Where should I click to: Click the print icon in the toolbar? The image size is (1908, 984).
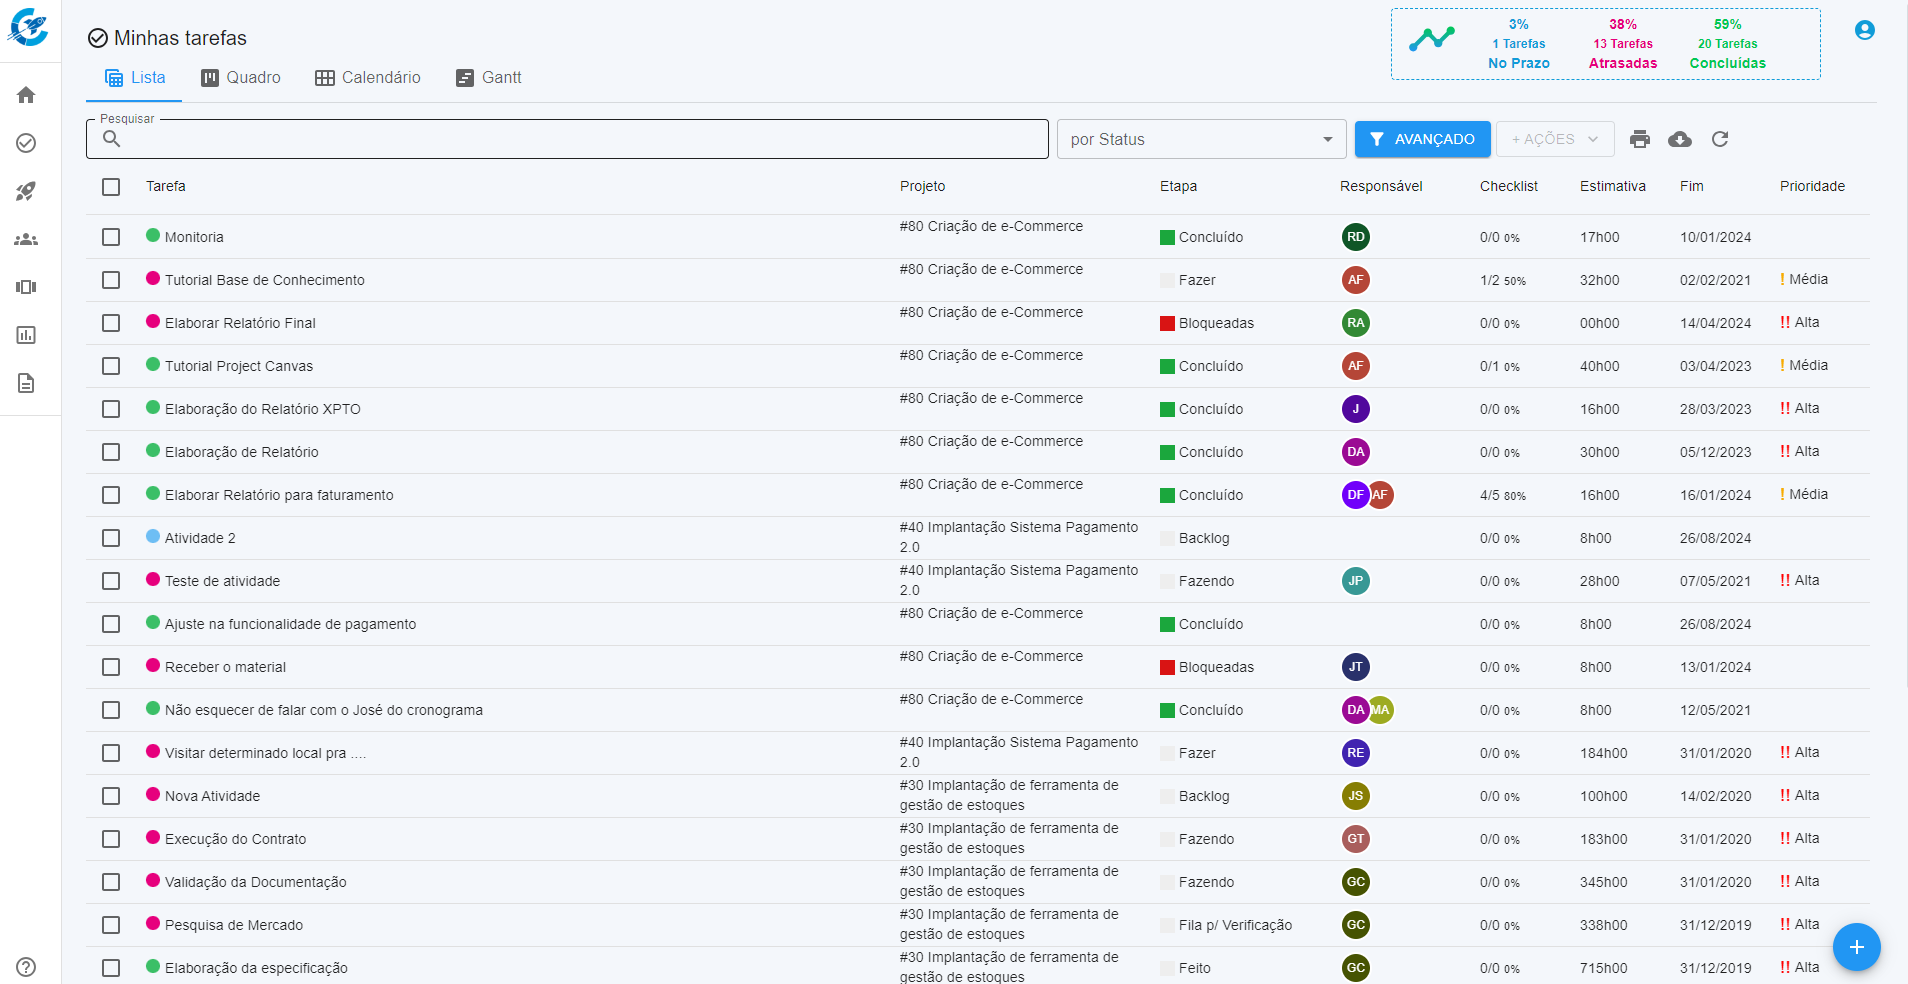pyautogui.click(x=1640, y=139)
